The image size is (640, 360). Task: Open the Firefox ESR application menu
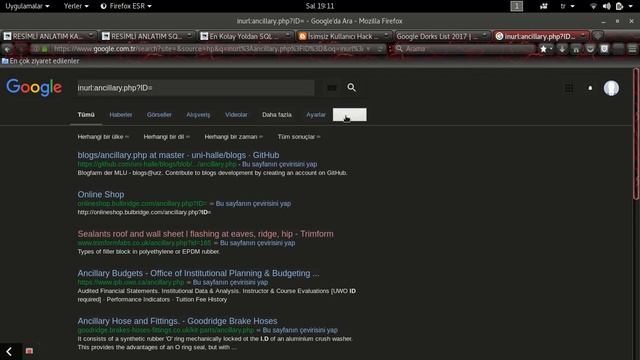point(126,6)
